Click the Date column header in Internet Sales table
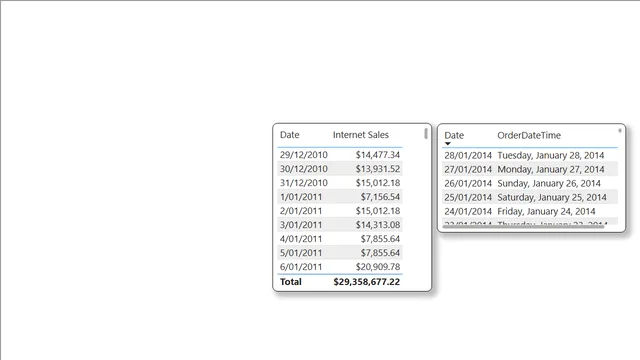This screenshot has width=640, height=360. coord(289,135)
